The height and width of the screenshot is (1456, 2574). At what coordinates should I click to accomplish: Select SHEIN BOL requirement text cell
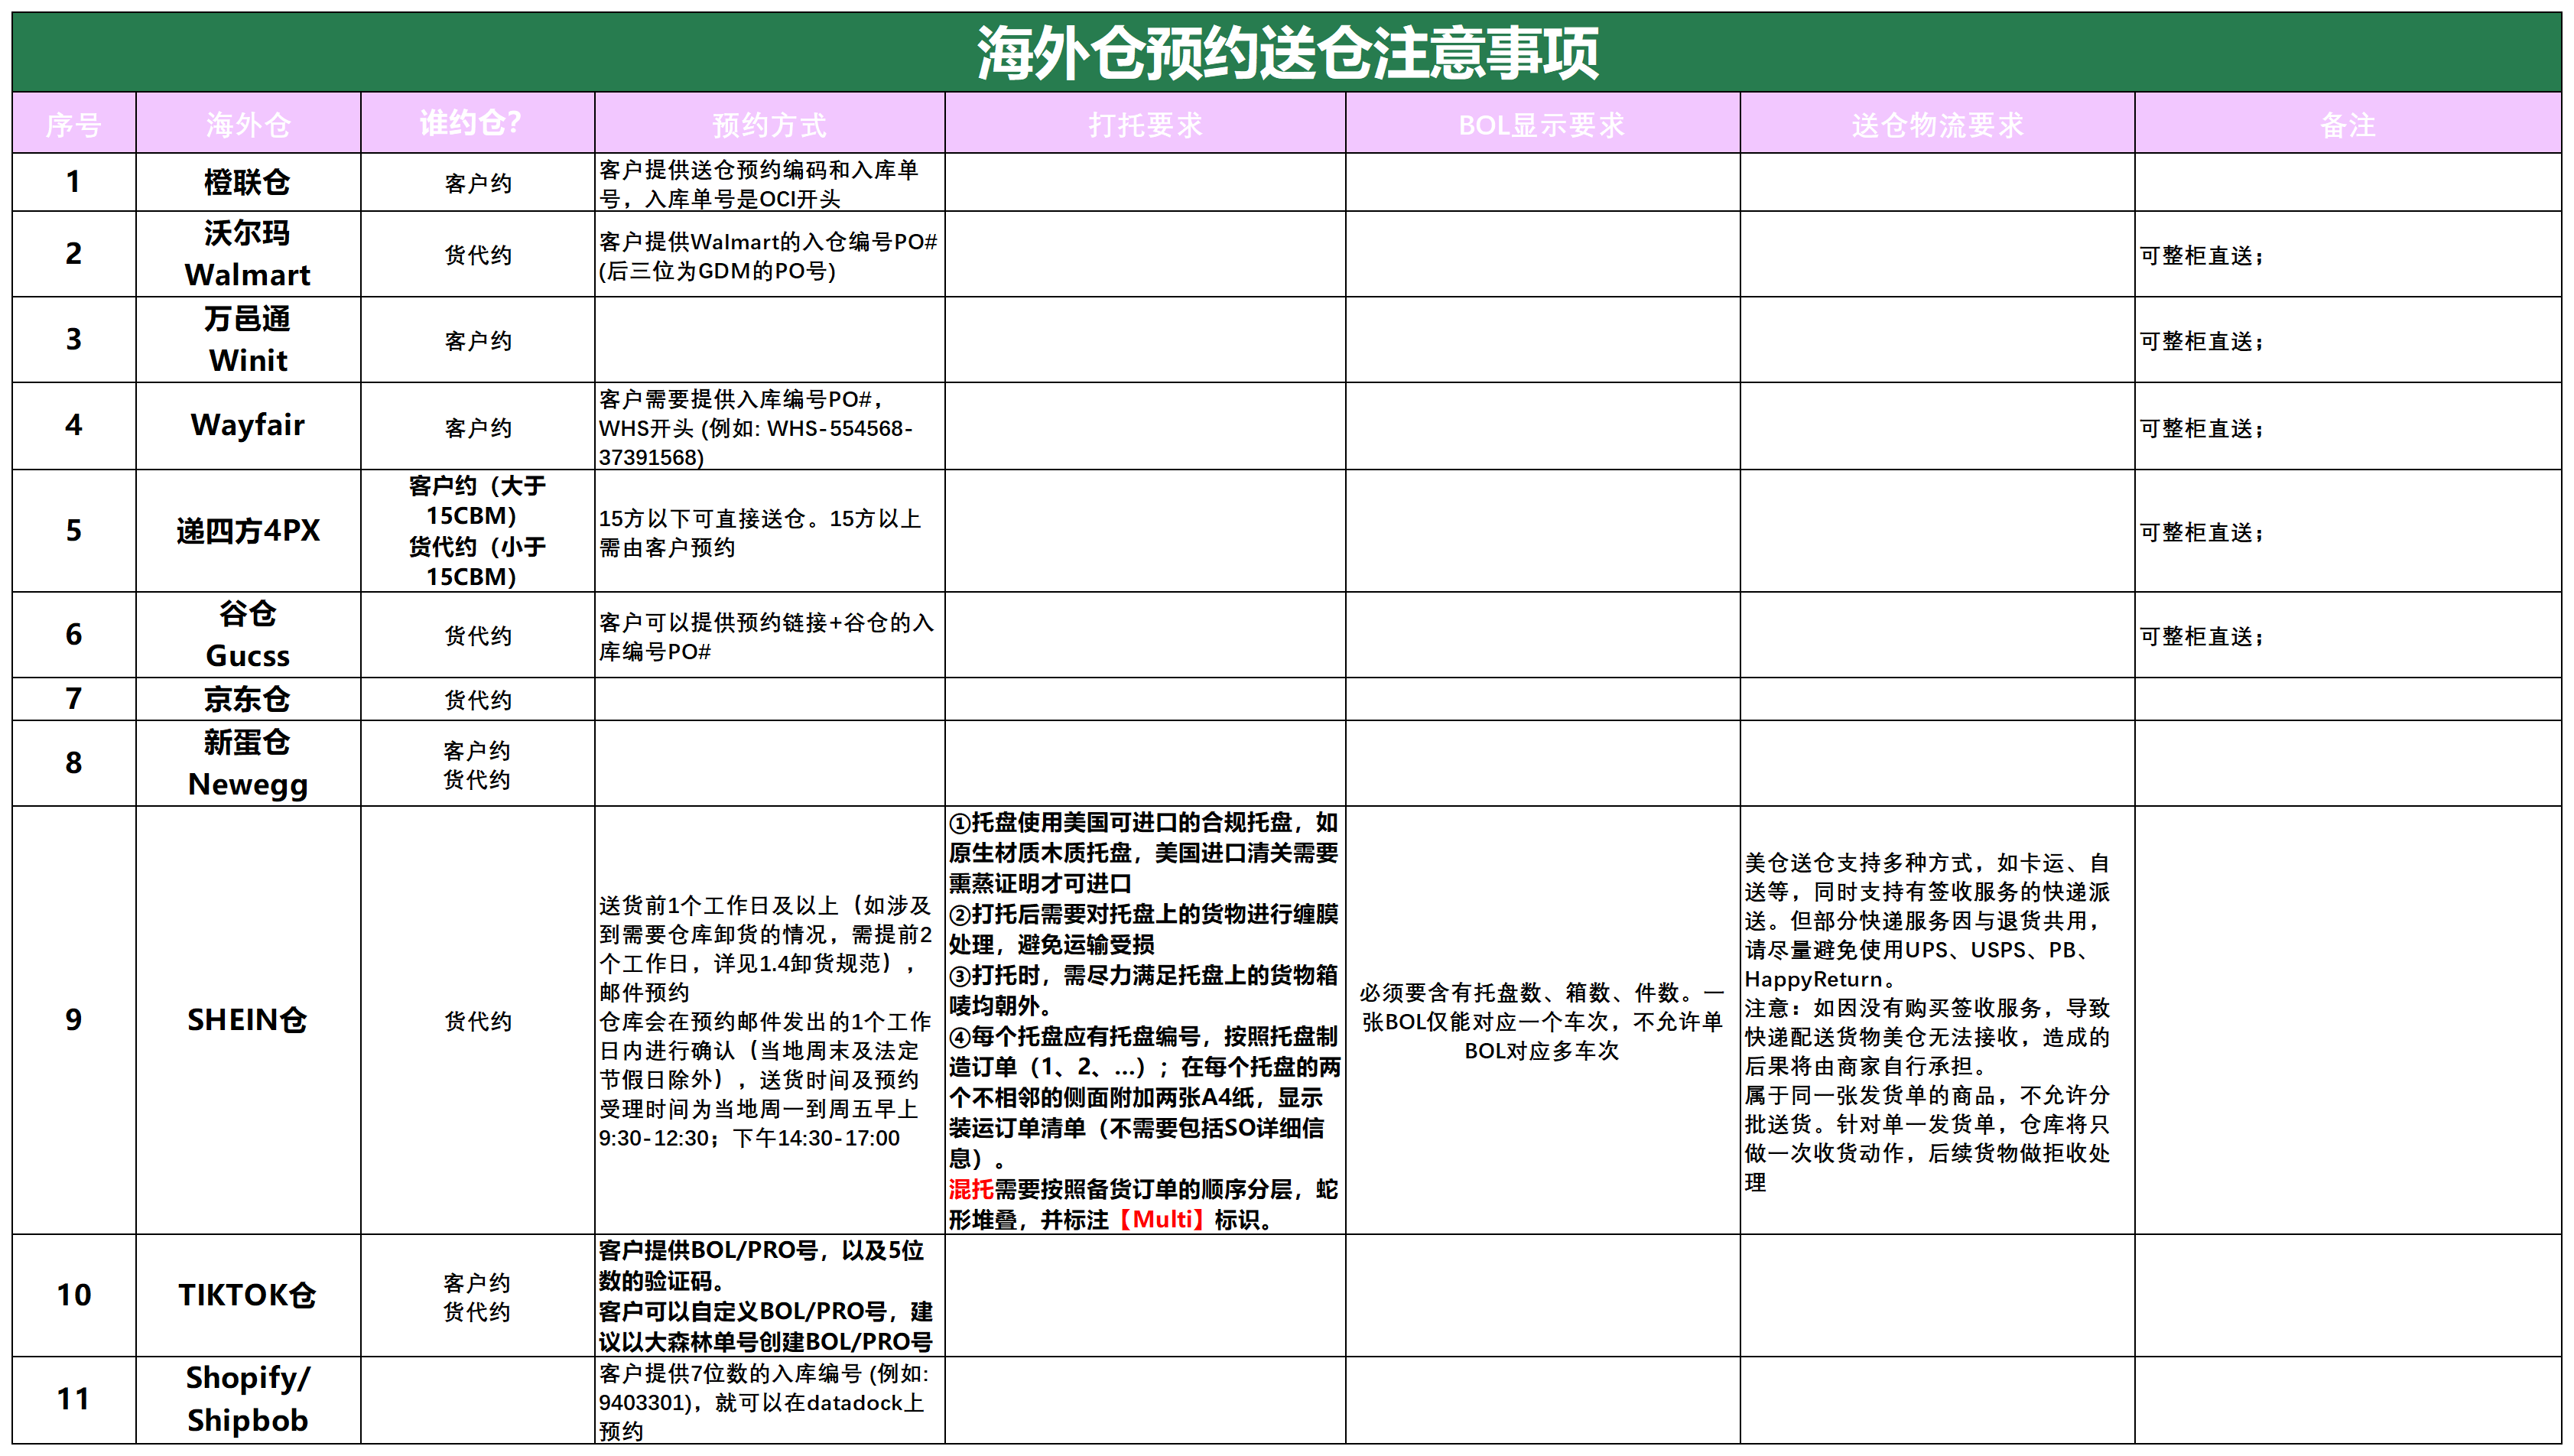point(1540,1020)
